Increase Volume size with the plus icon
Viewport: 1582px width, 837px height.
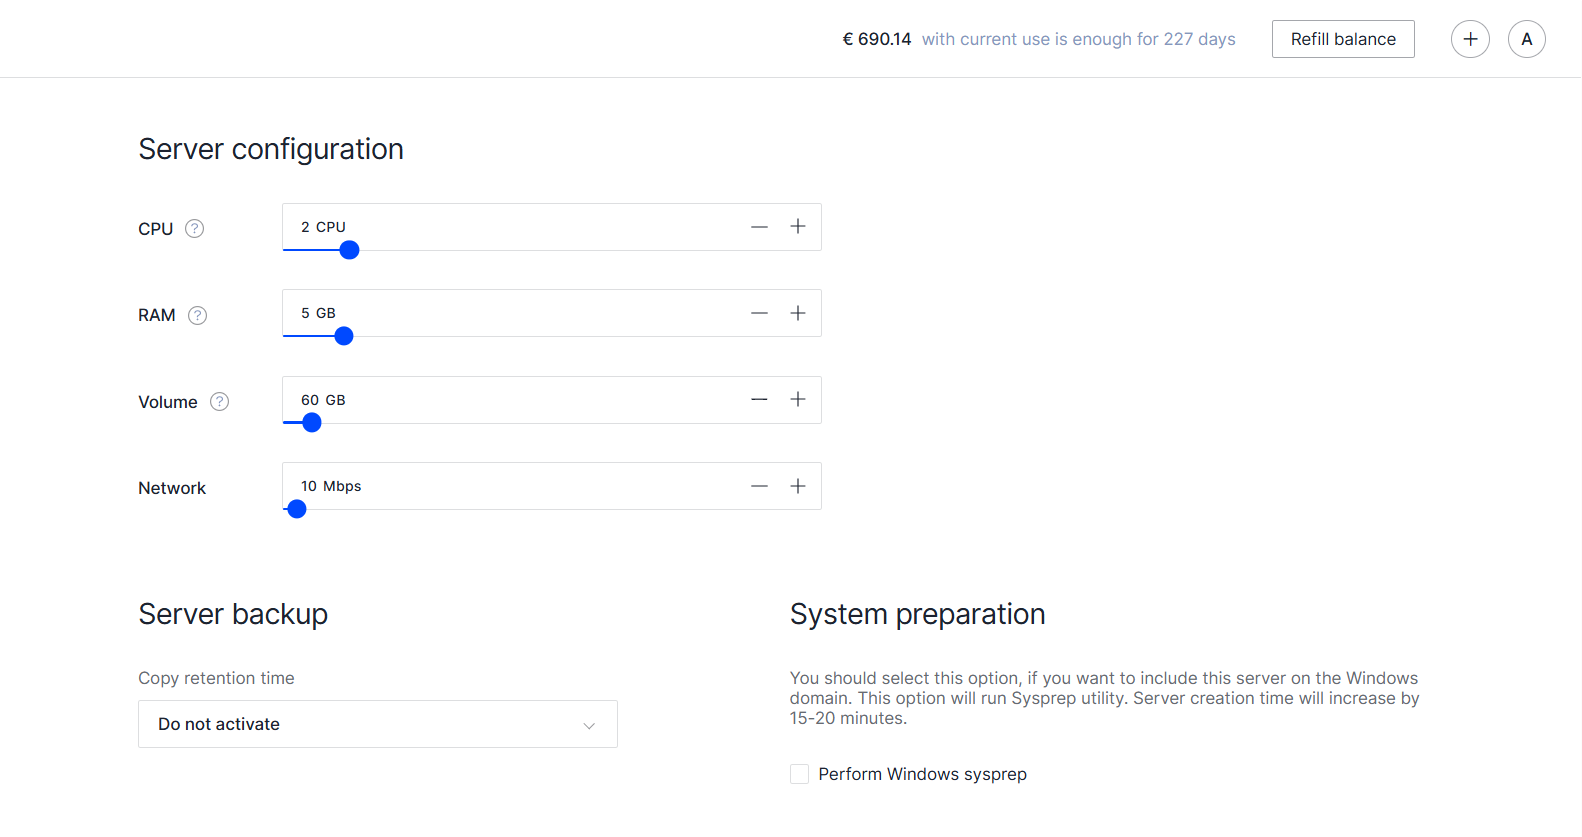point(798,399)
